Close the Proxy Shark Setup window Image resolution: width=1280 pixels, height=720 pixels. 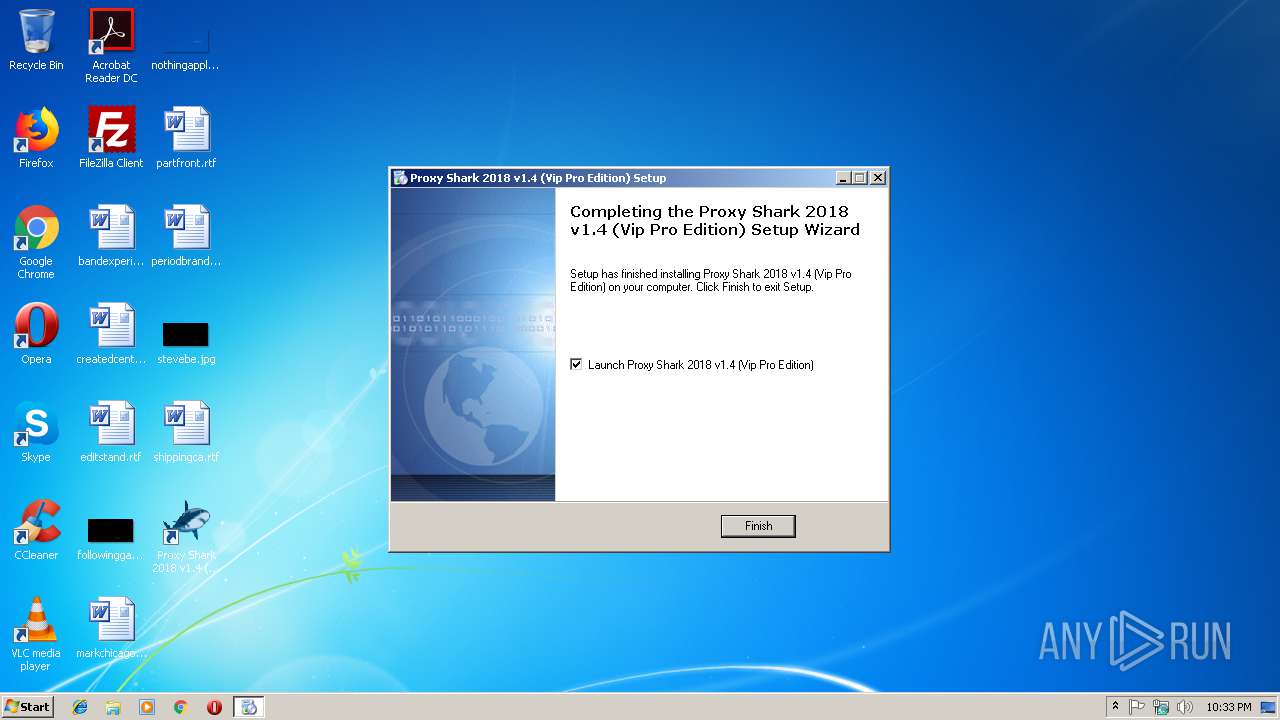point(878,178)
